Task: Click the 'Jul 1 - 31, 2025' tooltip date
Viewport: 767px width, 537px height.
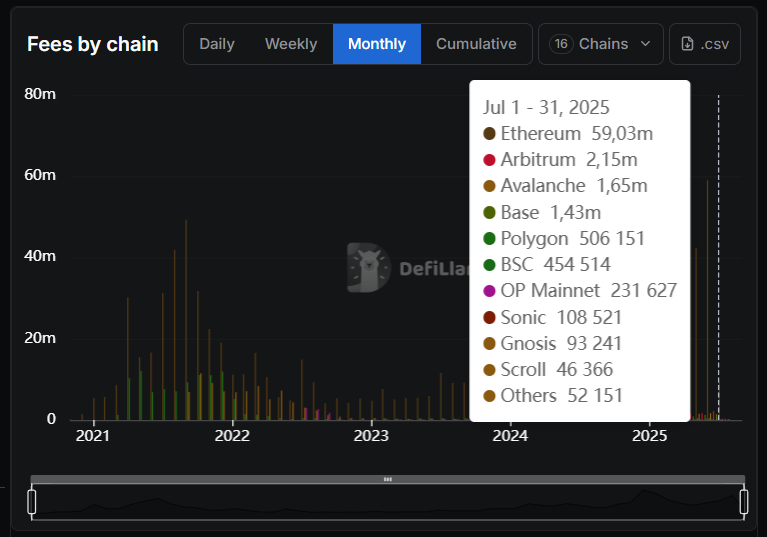Action: coord(546,108)
